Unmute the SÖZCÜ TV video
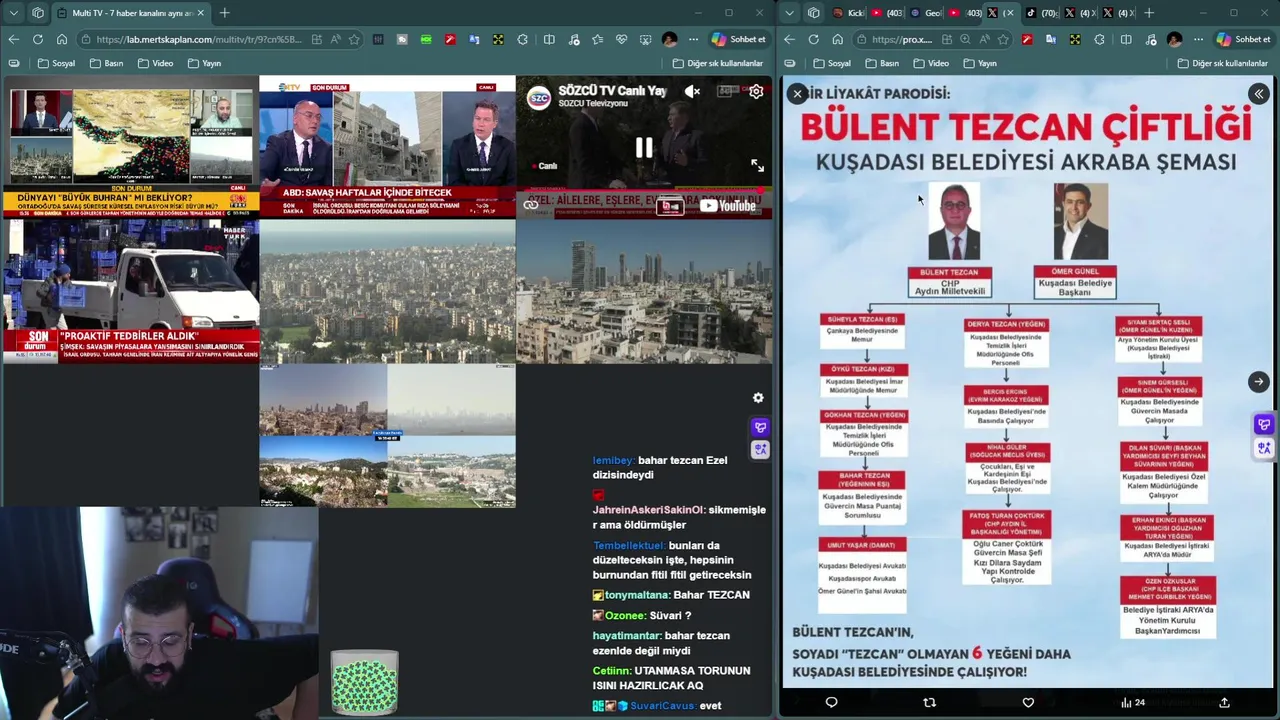Viewport: 1280px width, 720px height. click(x=692, y=91)
